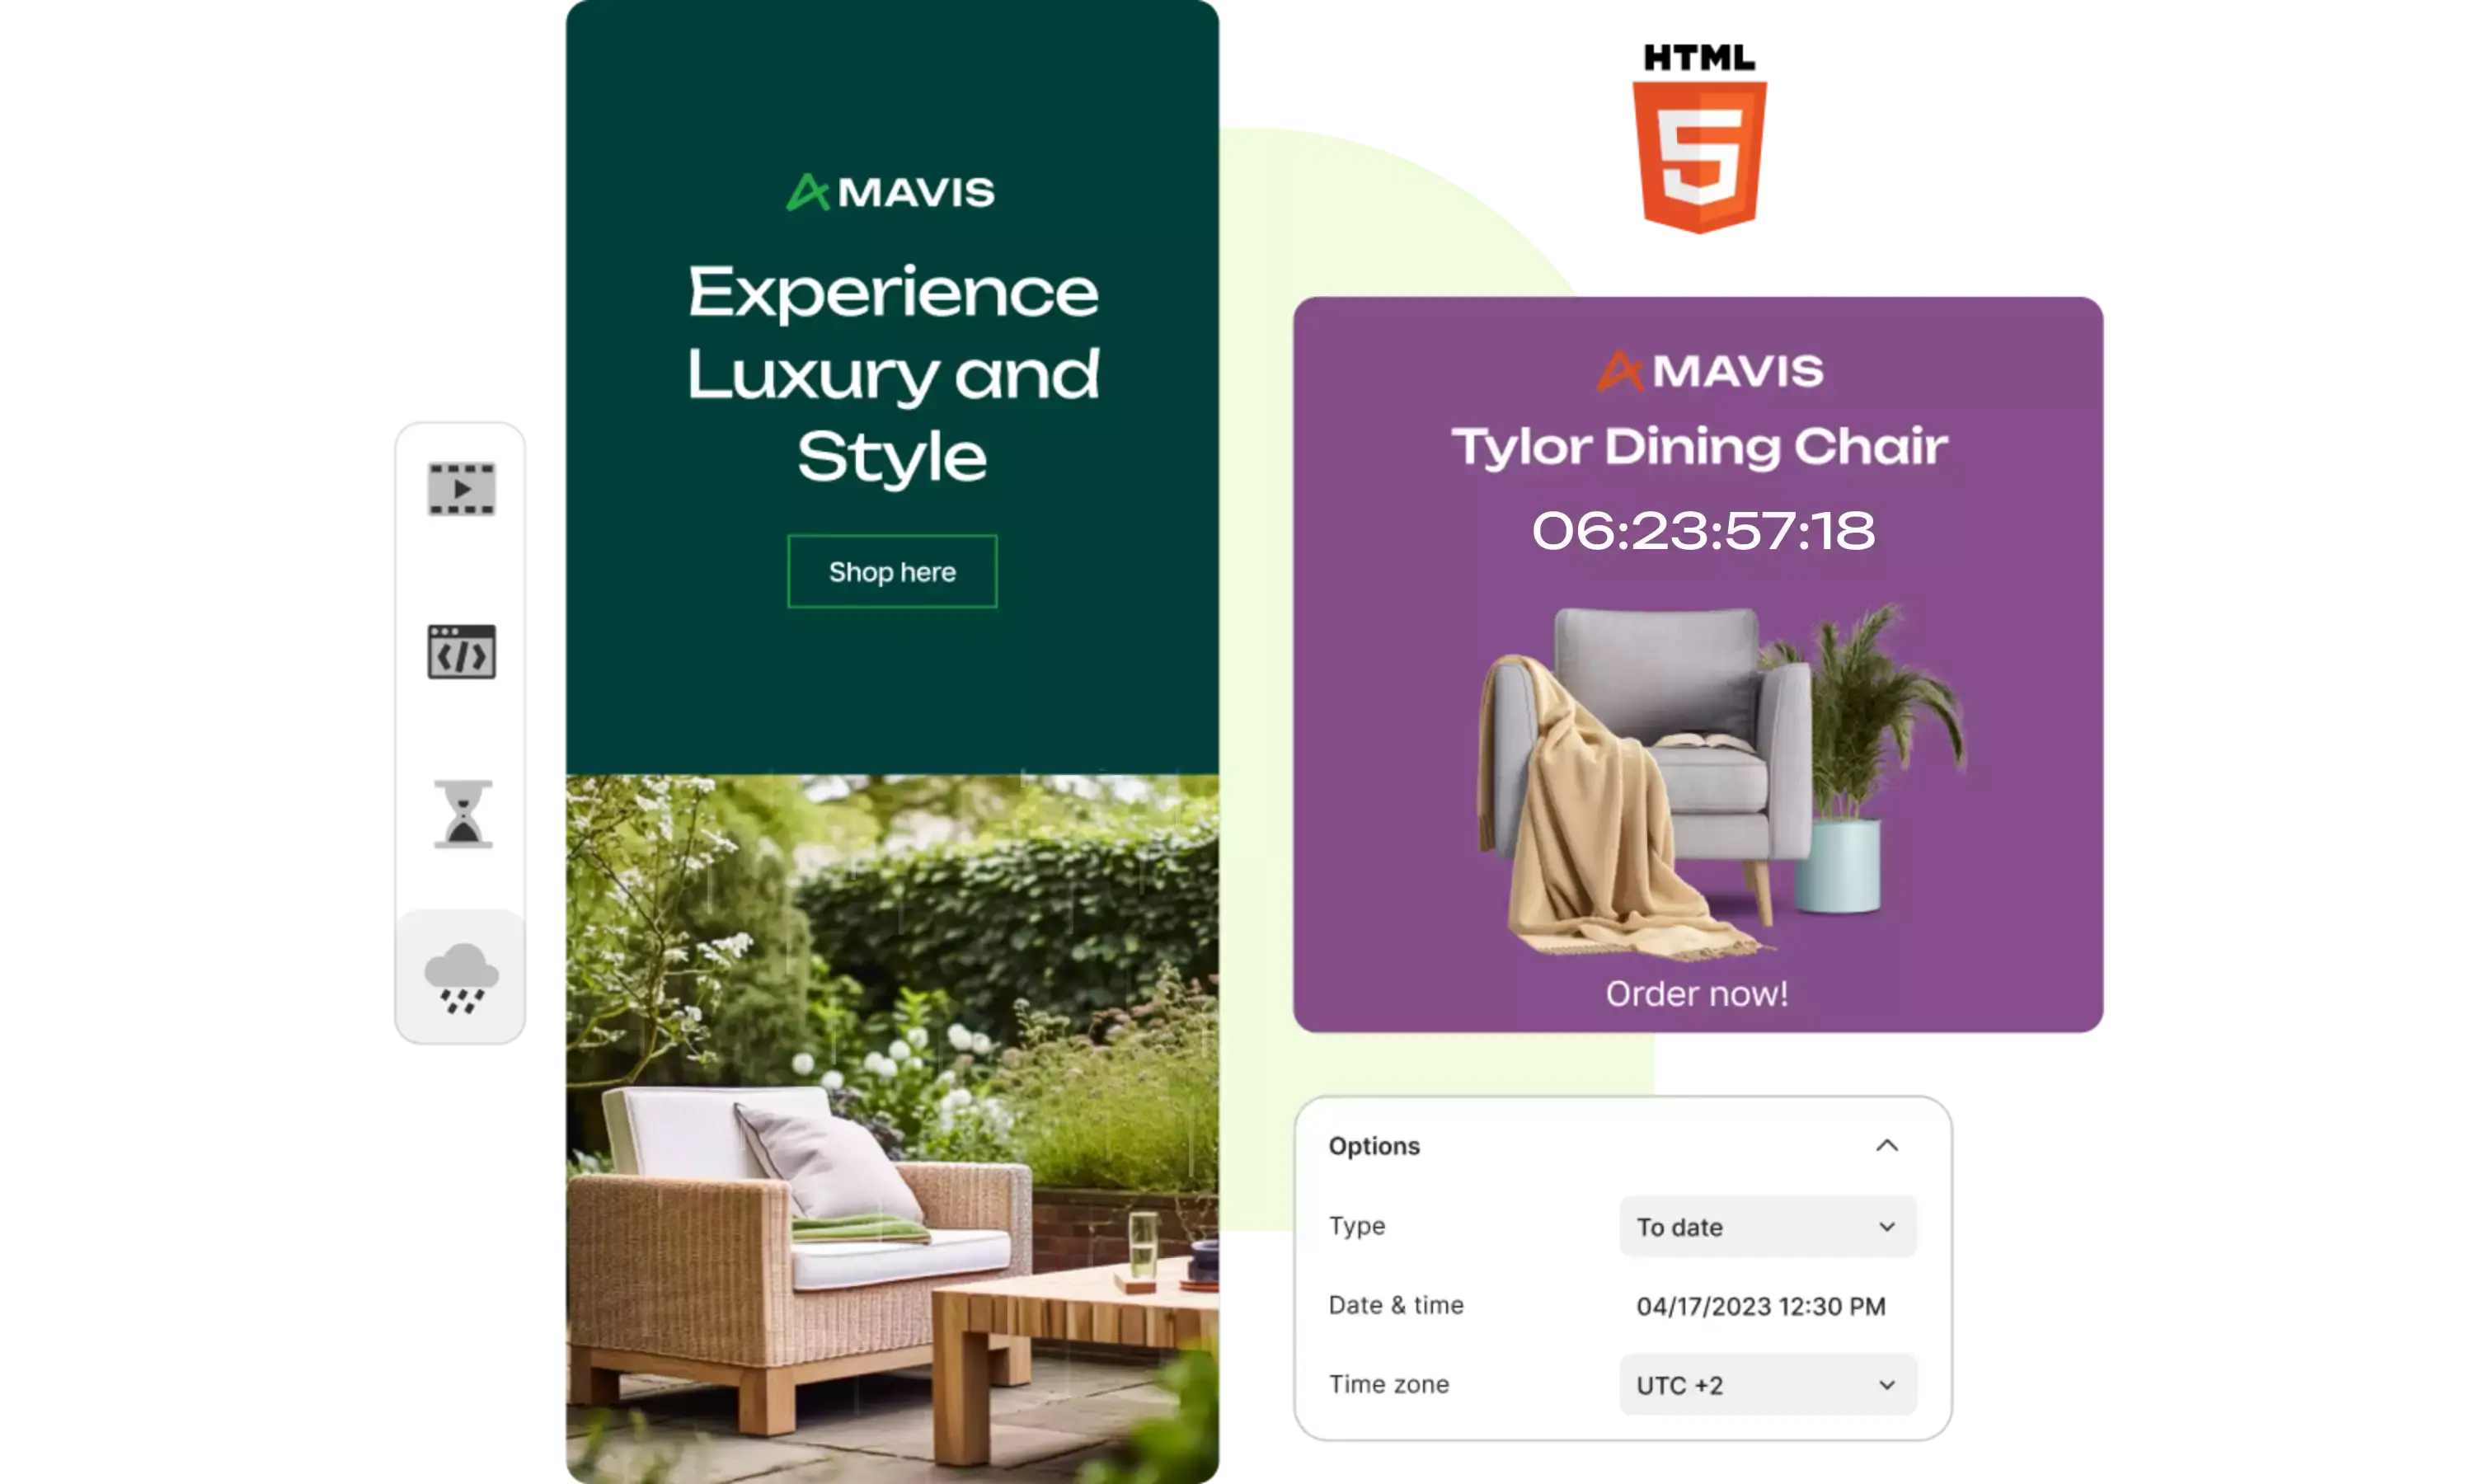Select the HTML code editor icon

point(461,652)
